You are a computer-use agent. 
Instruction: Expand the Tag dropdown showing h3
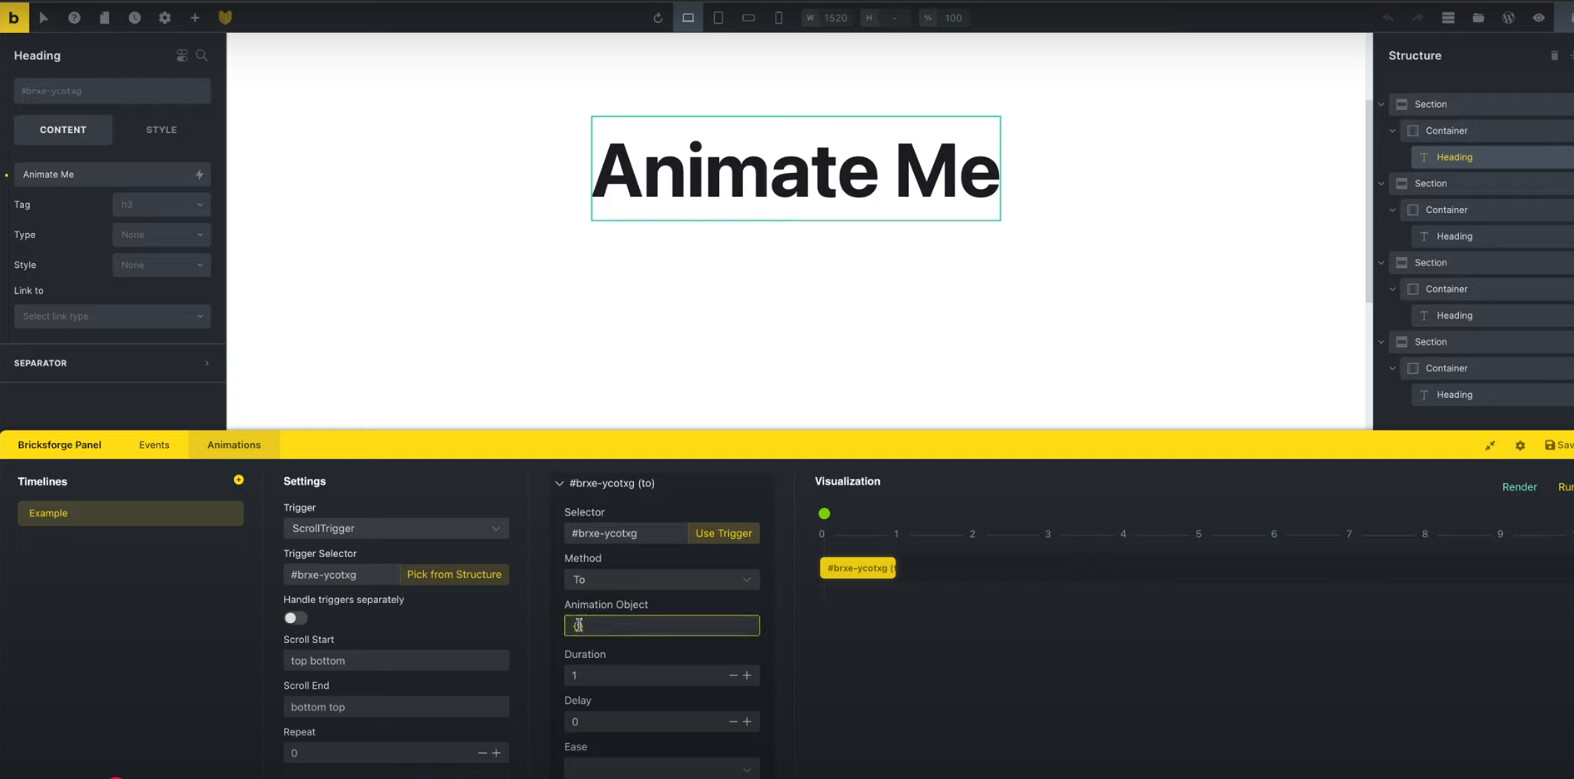(161, 205)
